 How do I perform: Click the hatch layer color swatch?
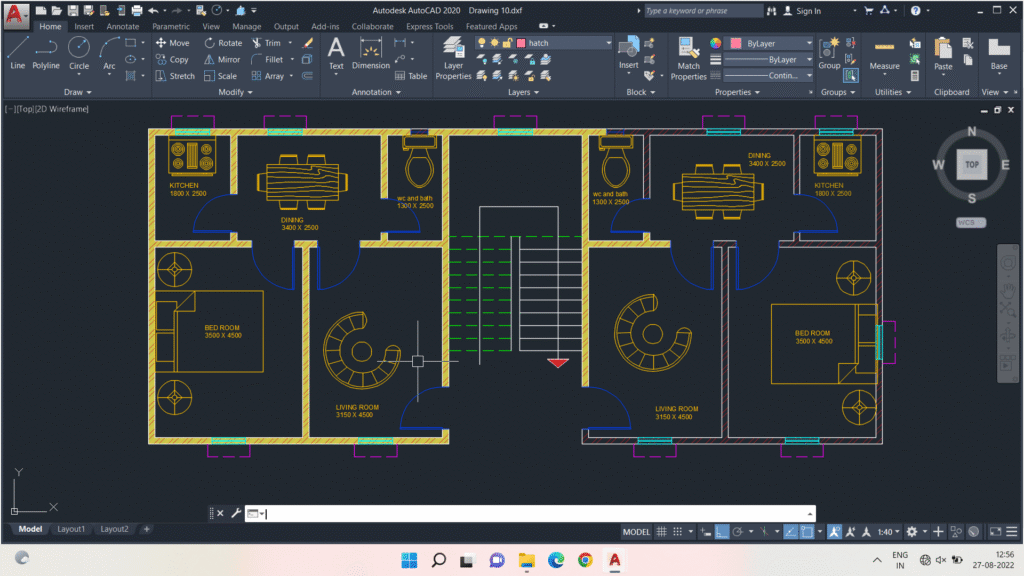(x=521, y=43)
